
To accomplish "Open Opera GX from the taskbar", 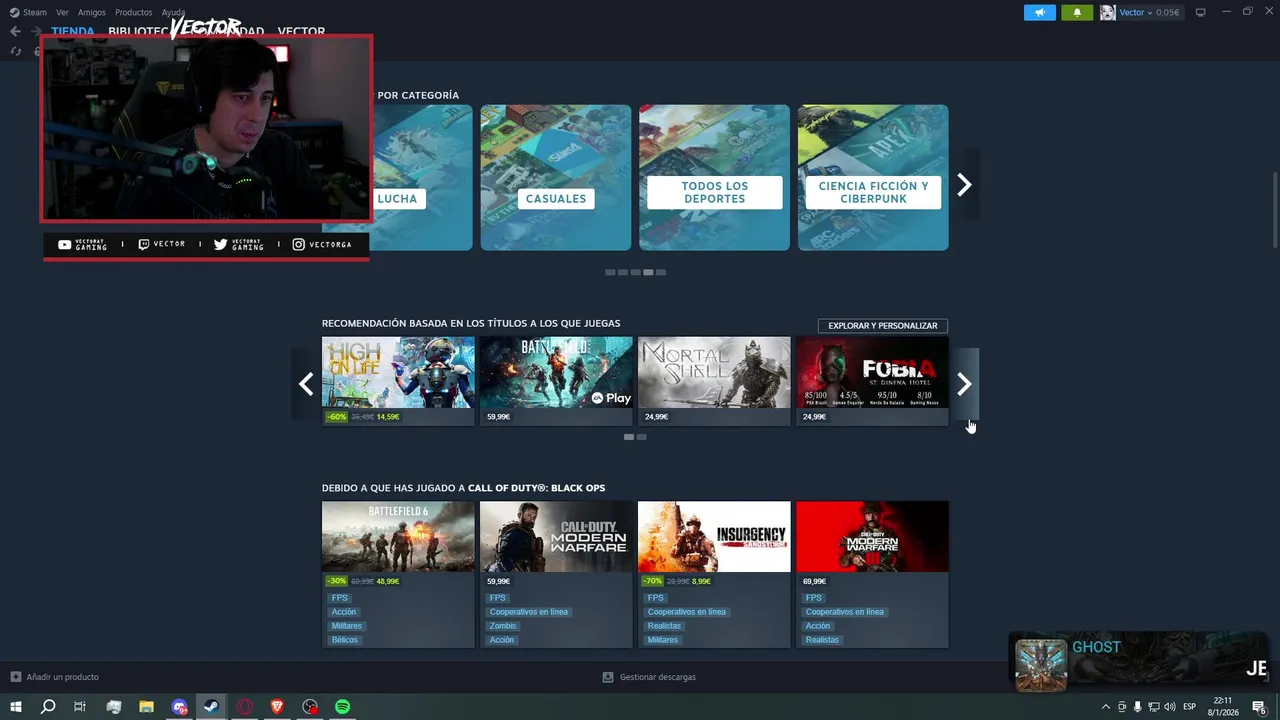I will [244, 707].
